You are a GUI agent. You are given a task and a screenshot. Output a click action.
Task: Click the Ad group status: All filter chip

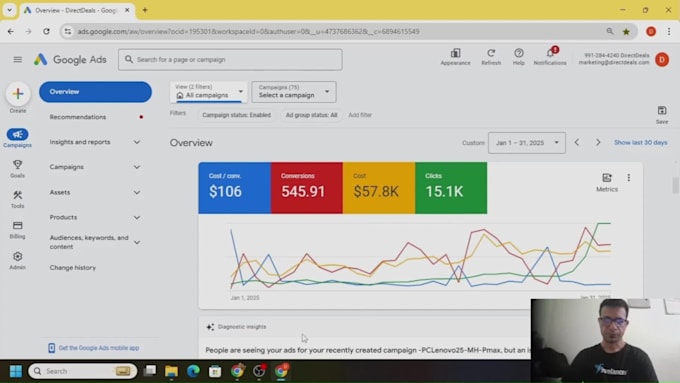coord(311,115)
